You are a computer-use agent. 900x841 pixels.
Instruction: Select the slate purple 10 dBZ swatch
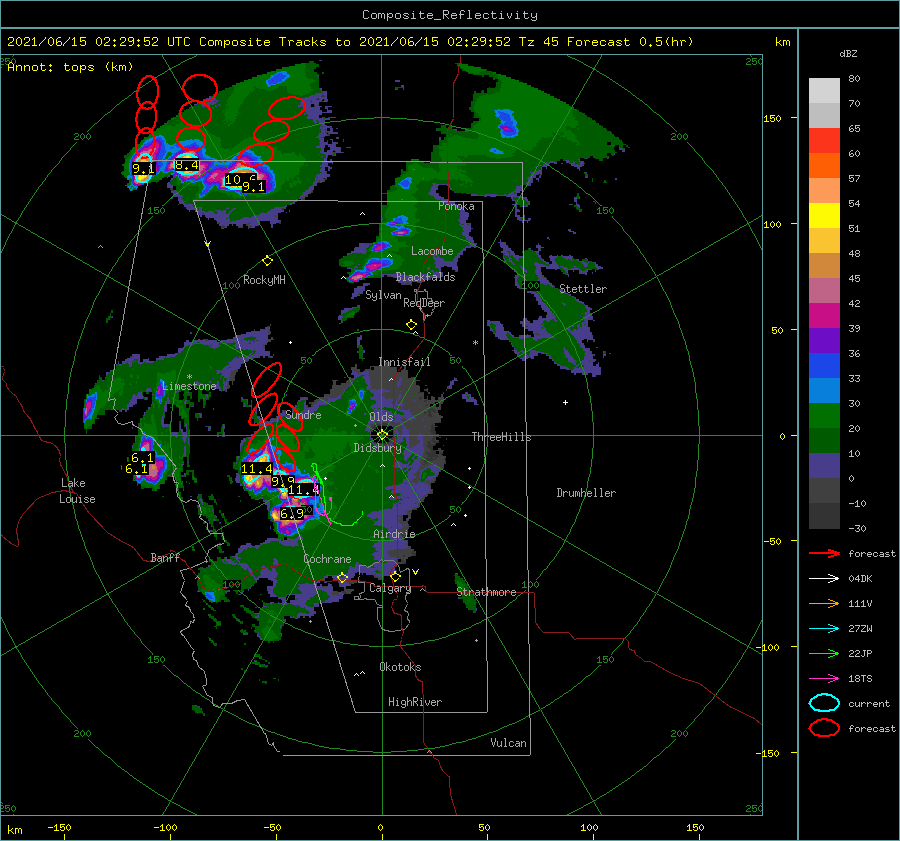pyautogui.click(x=824, y=466)
